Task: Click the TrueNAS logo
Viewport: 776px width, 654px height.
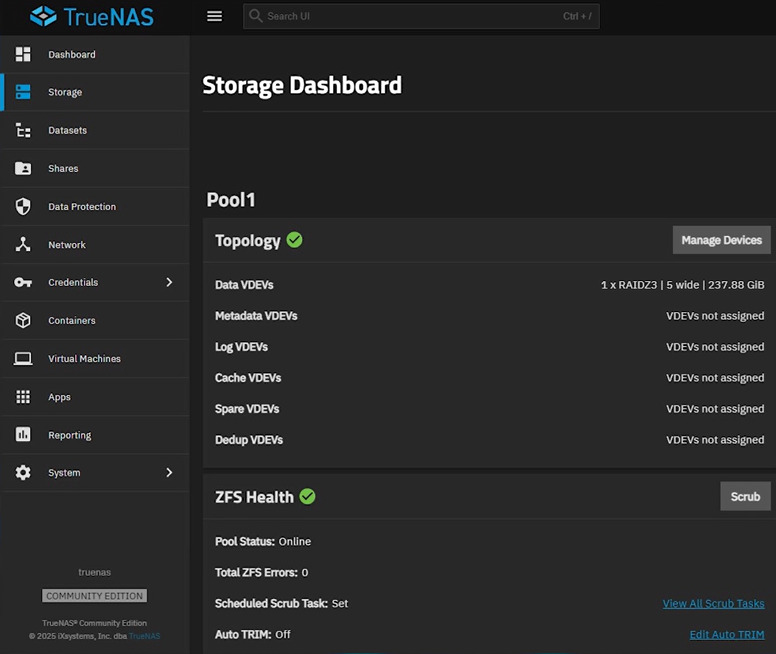Action: coord(92,16)
